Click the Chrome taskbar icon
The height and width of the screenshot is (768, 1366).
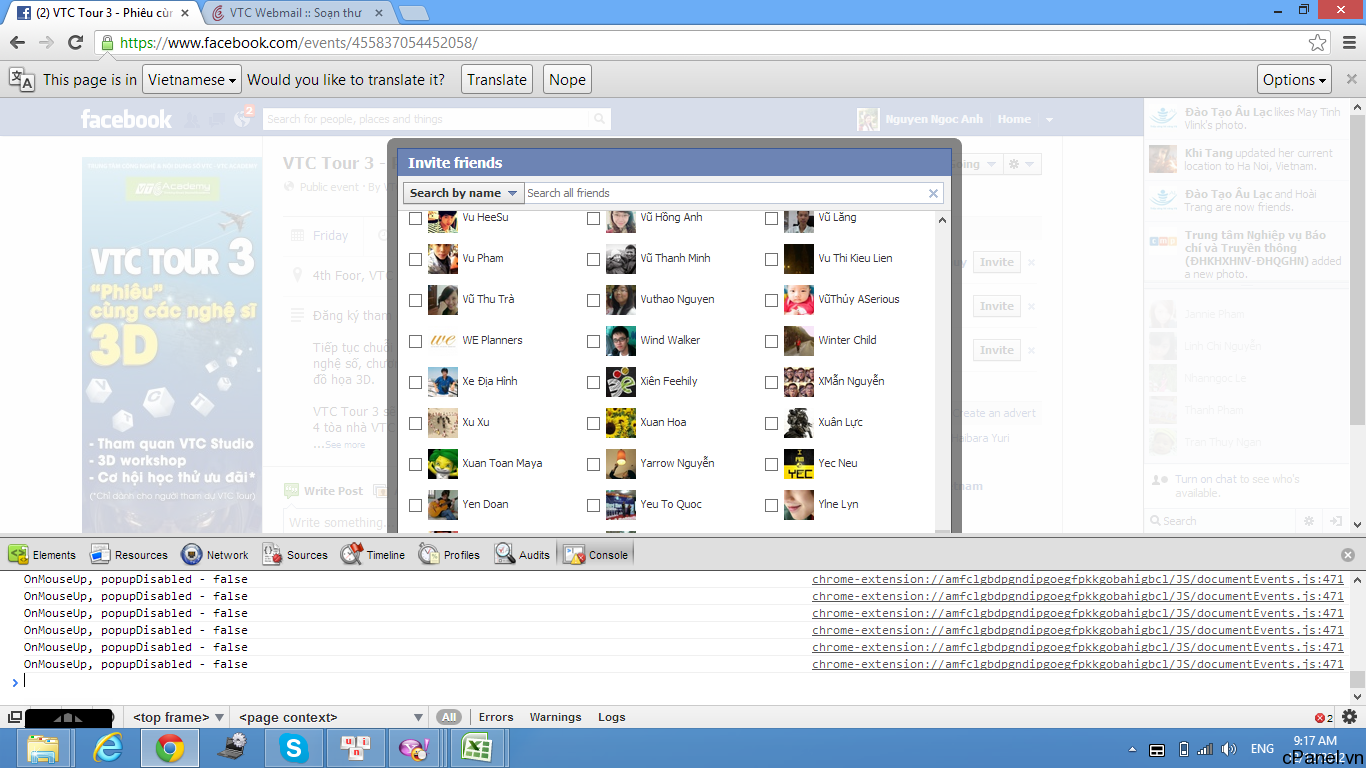coord(169,748)
